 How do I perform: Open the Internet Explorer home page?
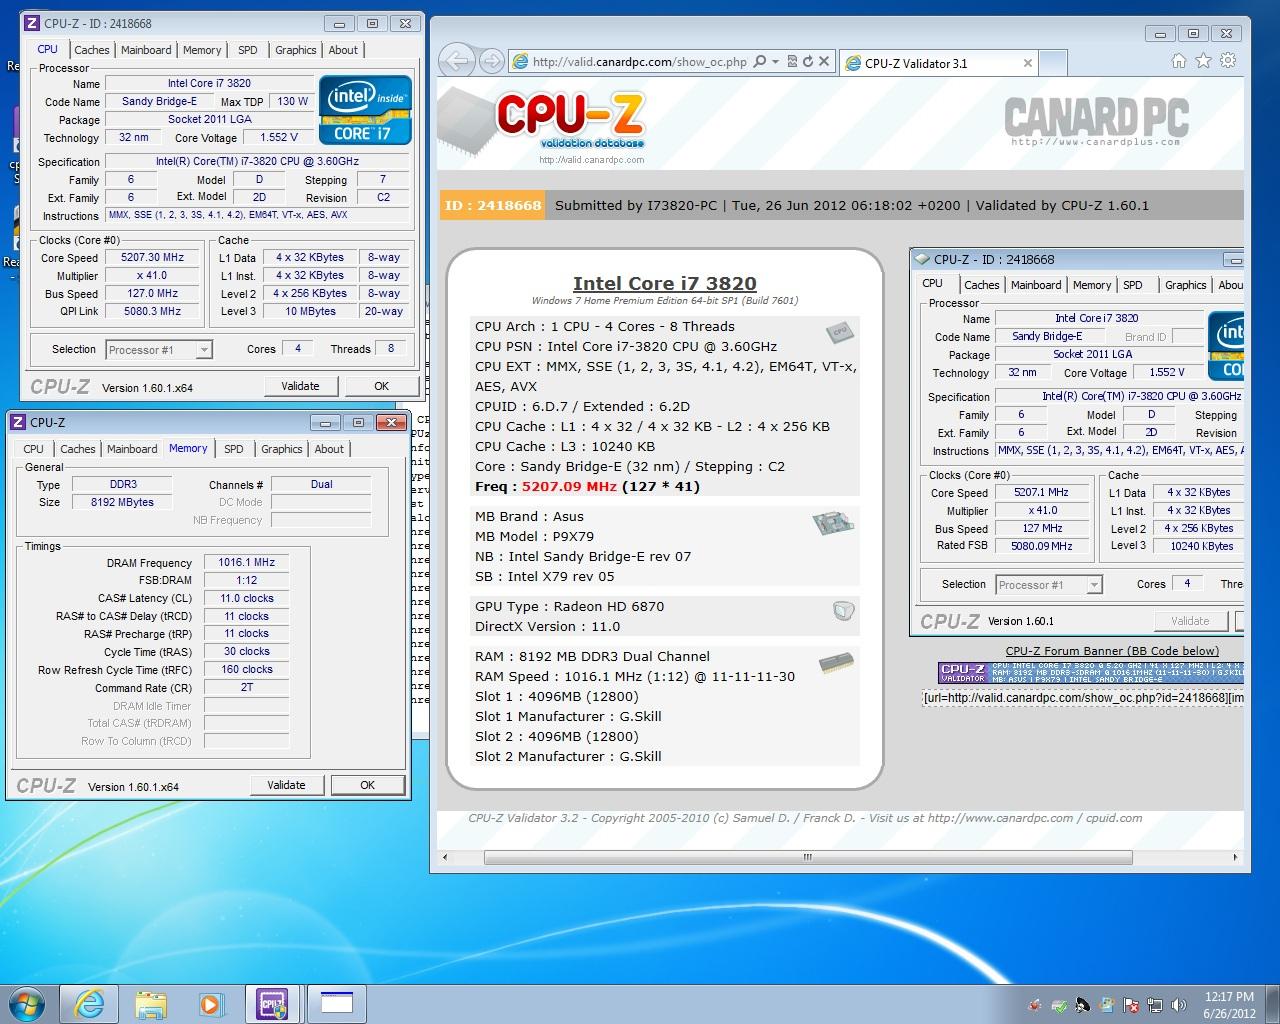[x=1179, y=61]
